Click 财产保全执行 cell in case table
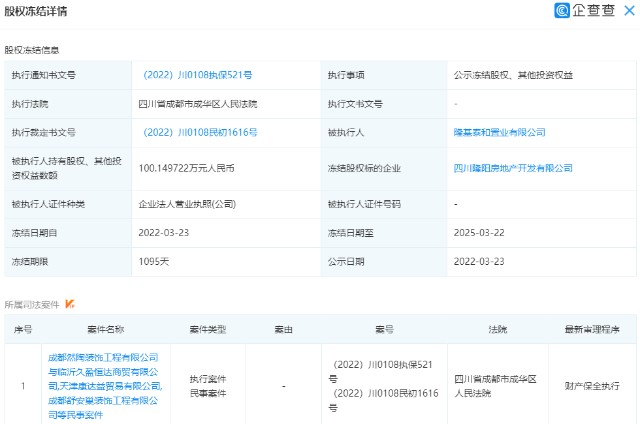640x424 pixels. click(592, 386)
